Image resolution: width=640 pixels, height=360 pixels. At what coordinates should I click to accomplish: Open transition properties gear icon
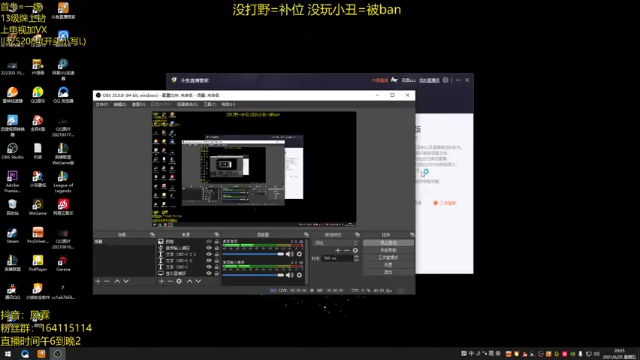coord(355,250)
